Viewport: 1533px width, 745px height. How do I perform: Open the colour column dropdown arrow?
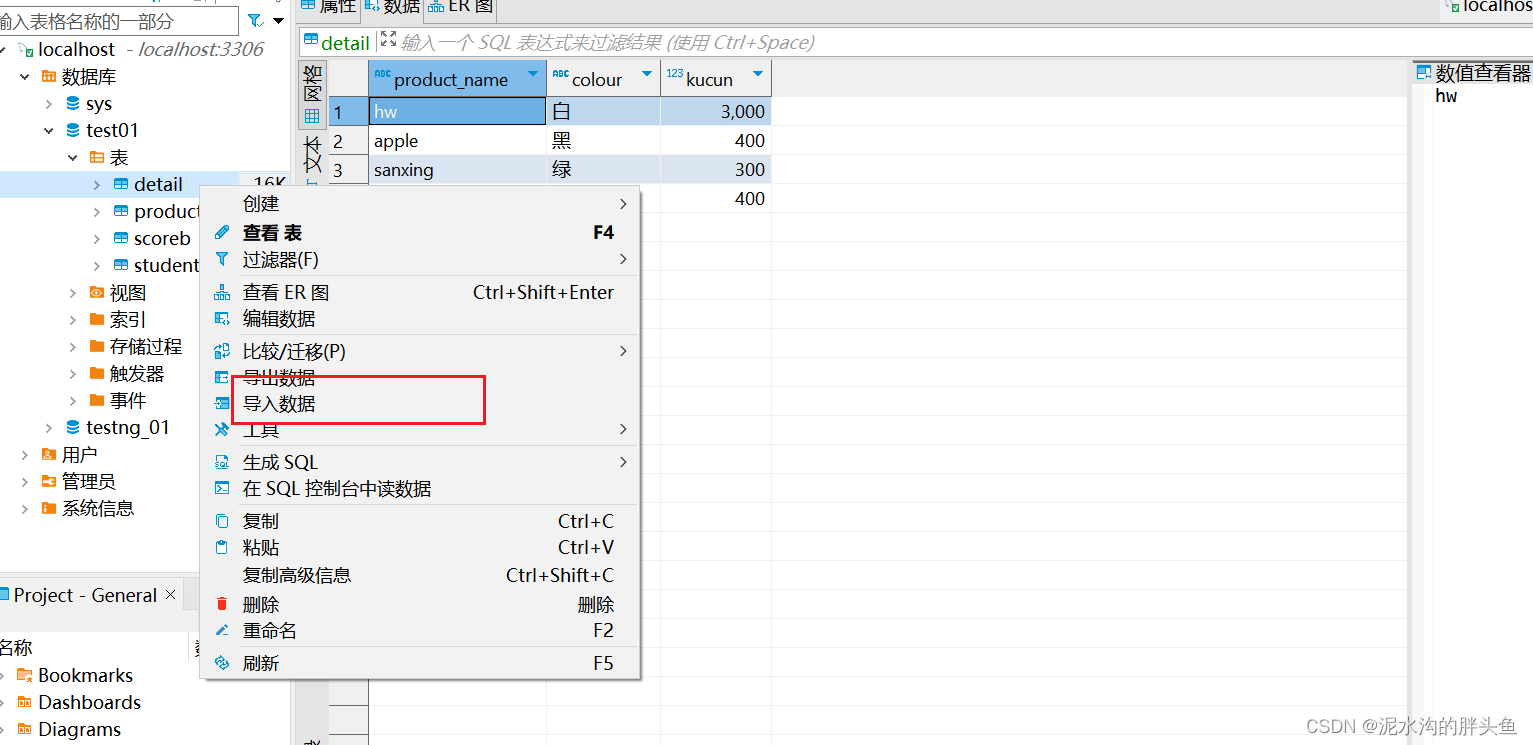click(647, 75)
